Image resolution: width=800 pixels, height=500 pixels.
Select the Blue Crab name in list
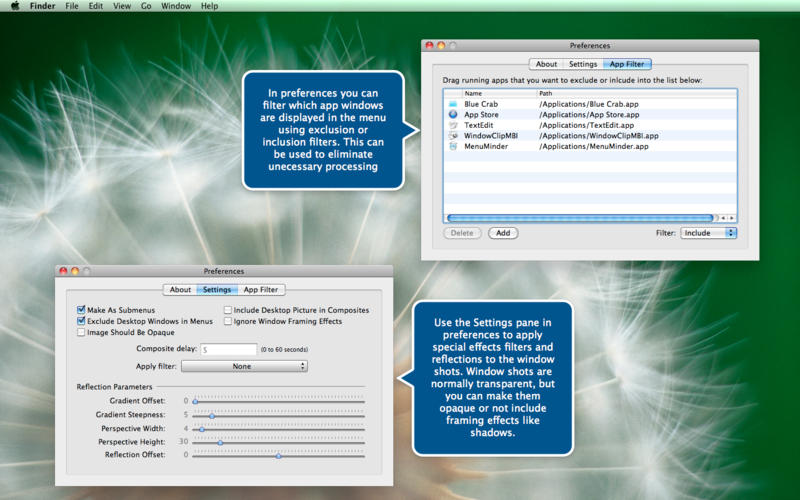click(481, 104)
